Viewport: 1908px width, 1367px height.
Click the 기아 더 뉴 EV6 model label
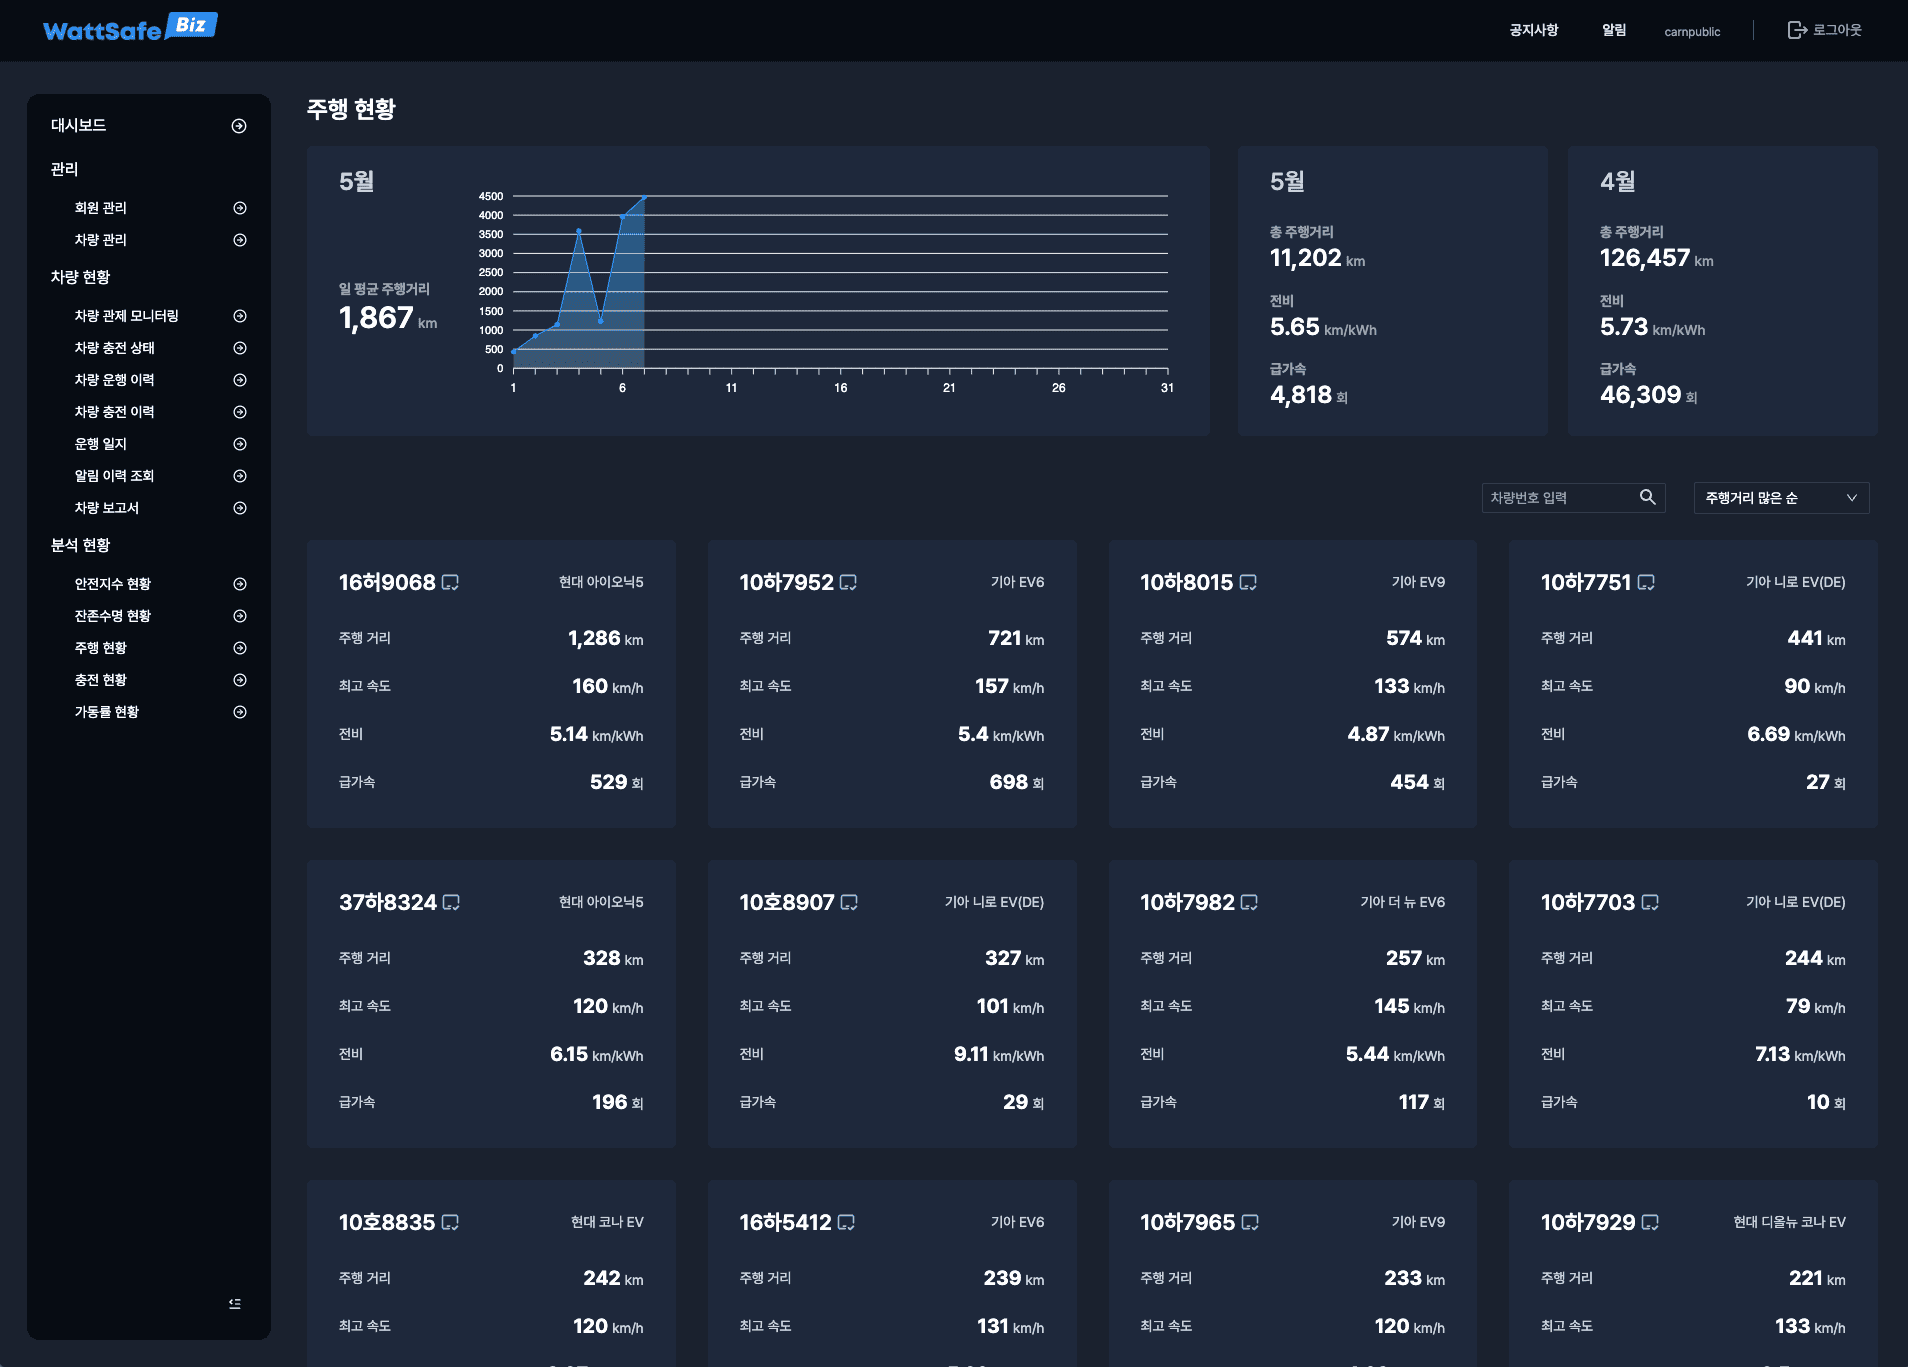coord(1402,902)
